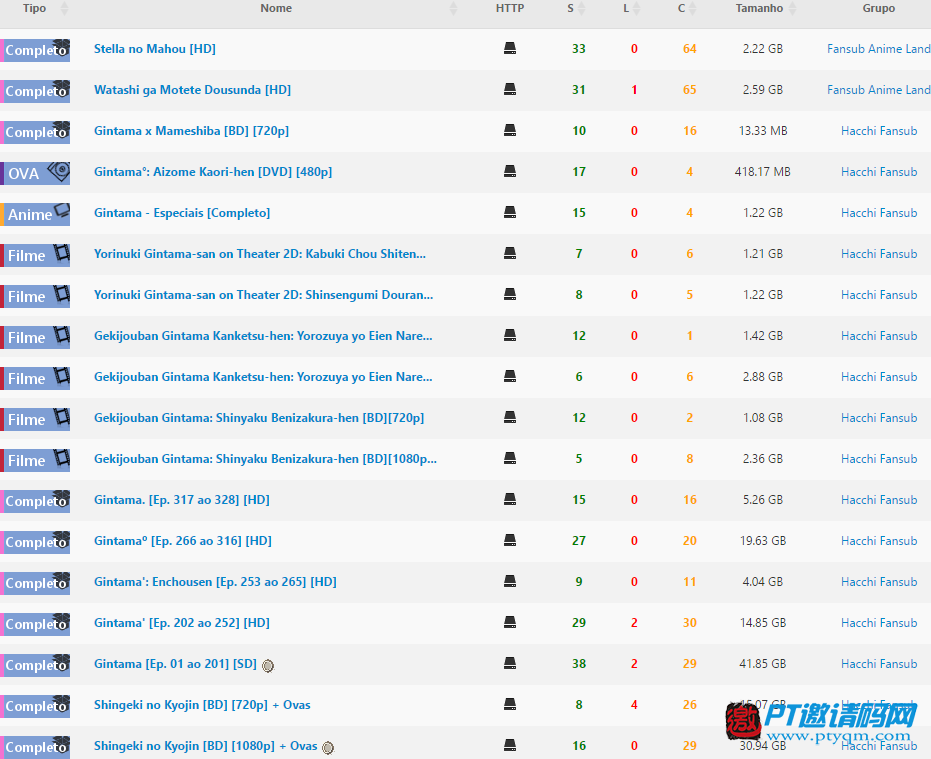The height and width of the screenshot is (759, 931).
Task: Open Watashi ga Motete Dousunda [HD] link
Action: tap(192, 90)
